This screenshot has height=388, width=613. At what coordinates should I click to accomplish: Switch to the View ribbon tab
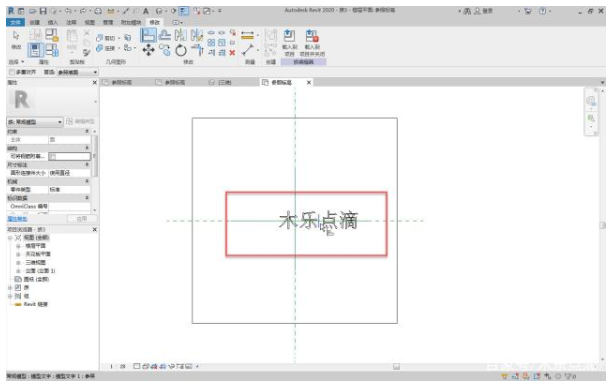point(90,22)
